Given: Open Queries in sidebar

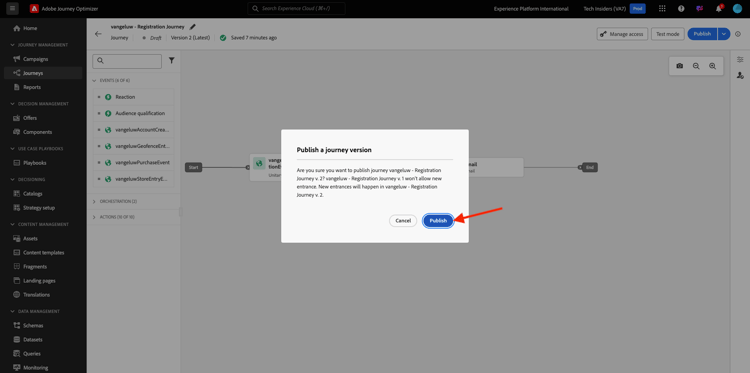Looking at the screenshot, I should point(32,353).
